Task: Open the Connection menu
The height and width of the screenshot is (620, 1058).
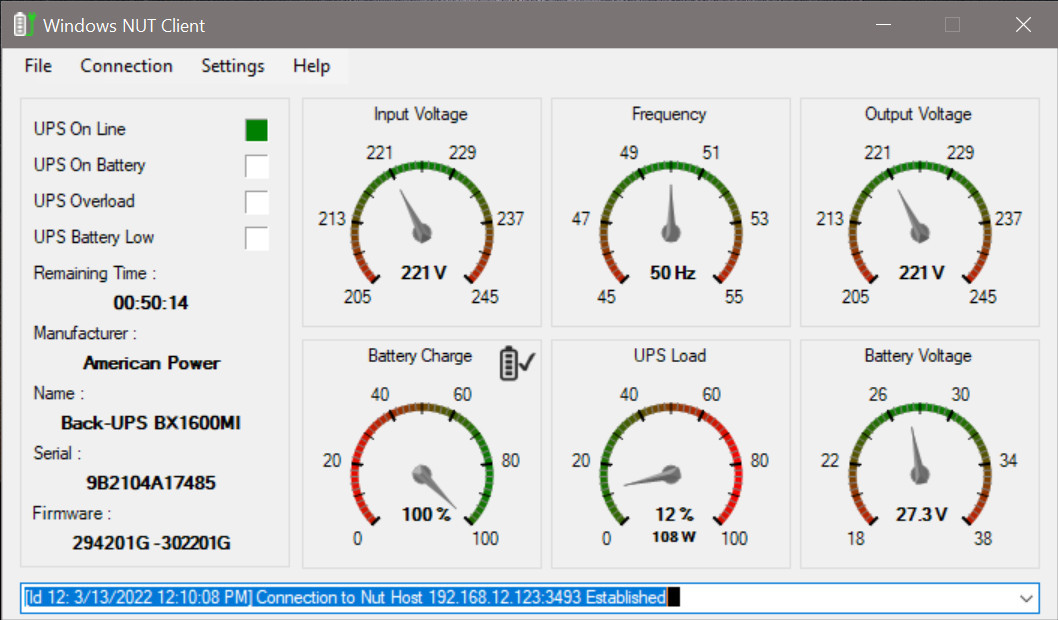Action: 126,66
